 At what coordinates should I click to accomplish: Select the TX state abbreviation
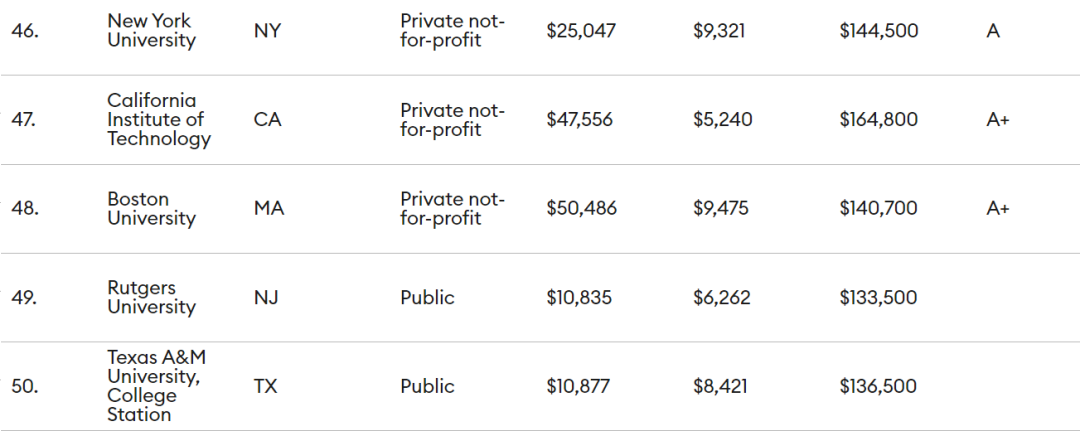pos(267,386)
